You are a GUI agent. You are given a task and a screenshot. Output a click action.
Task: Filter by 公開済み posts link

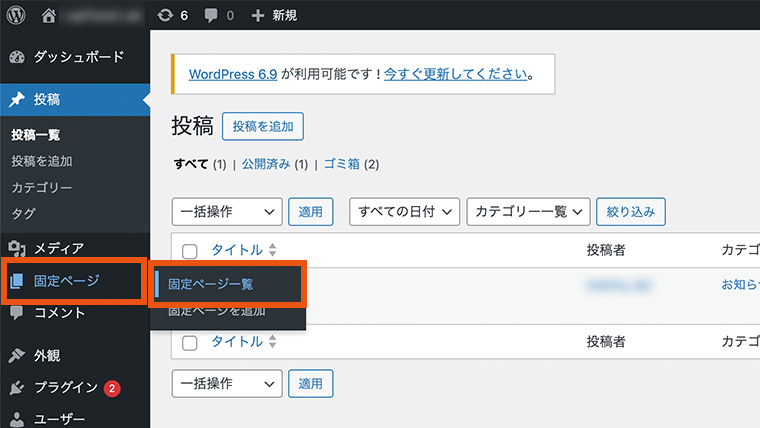click(266, 164)
